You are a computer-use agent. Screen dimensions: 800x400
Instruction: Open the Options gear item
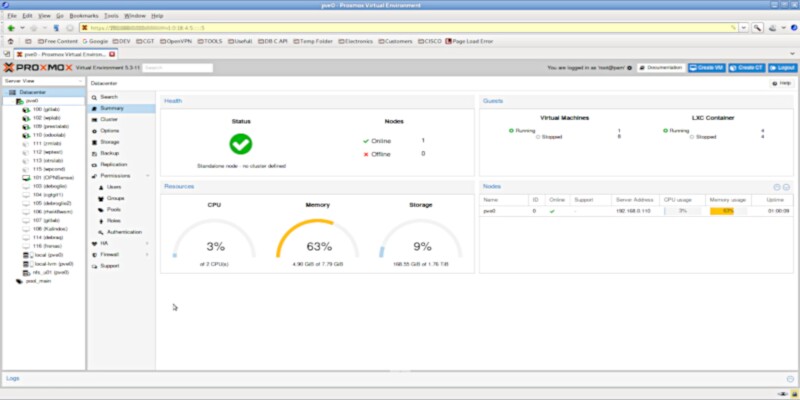pyautogui.click(x=94, y=131)
